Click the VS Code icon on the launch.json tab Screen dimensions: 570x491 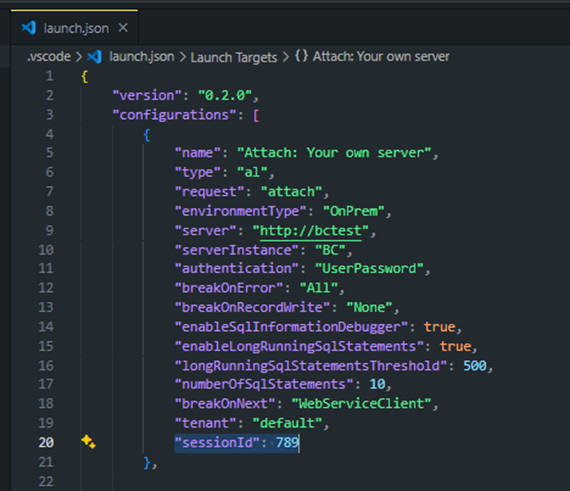(29, 28)
